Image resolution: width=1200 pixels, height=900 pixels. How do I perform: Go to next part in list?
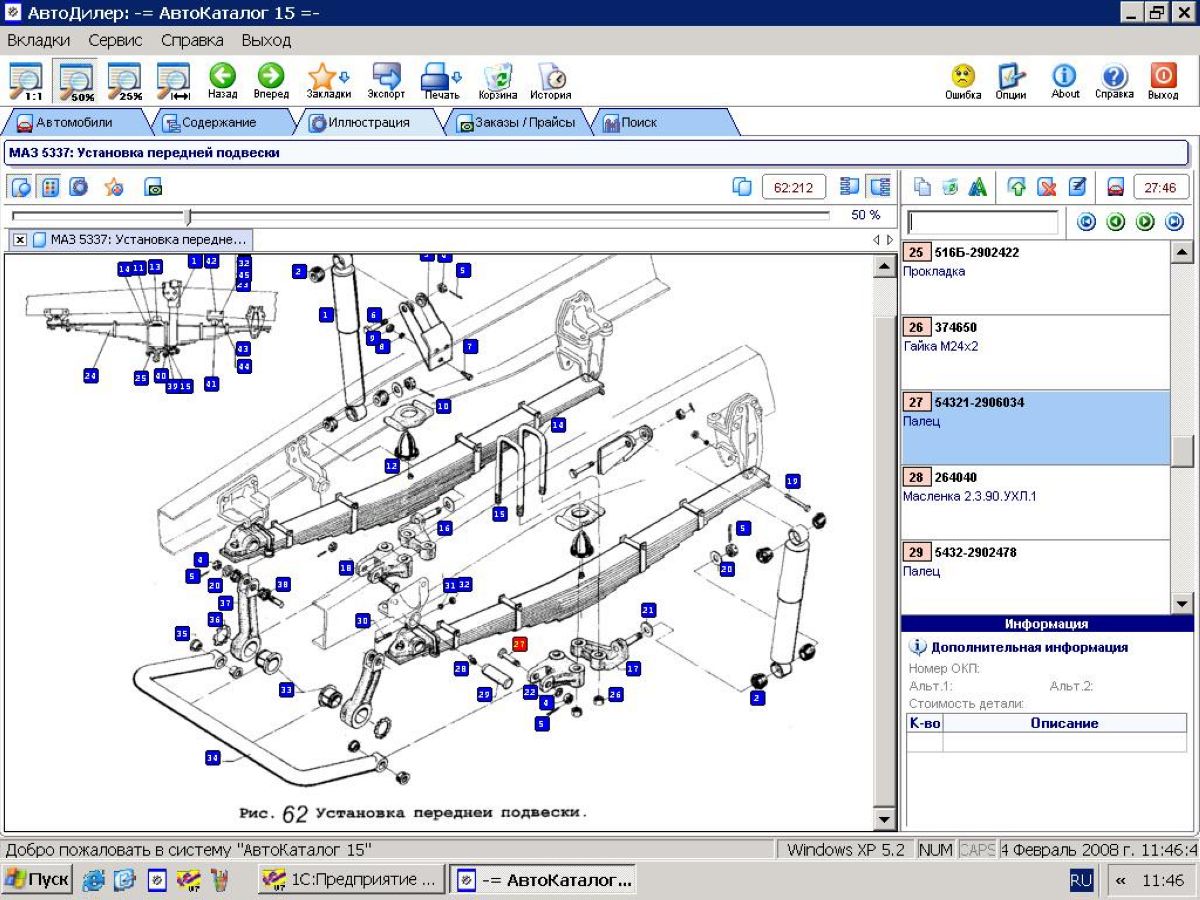(x=1145, y=222)
